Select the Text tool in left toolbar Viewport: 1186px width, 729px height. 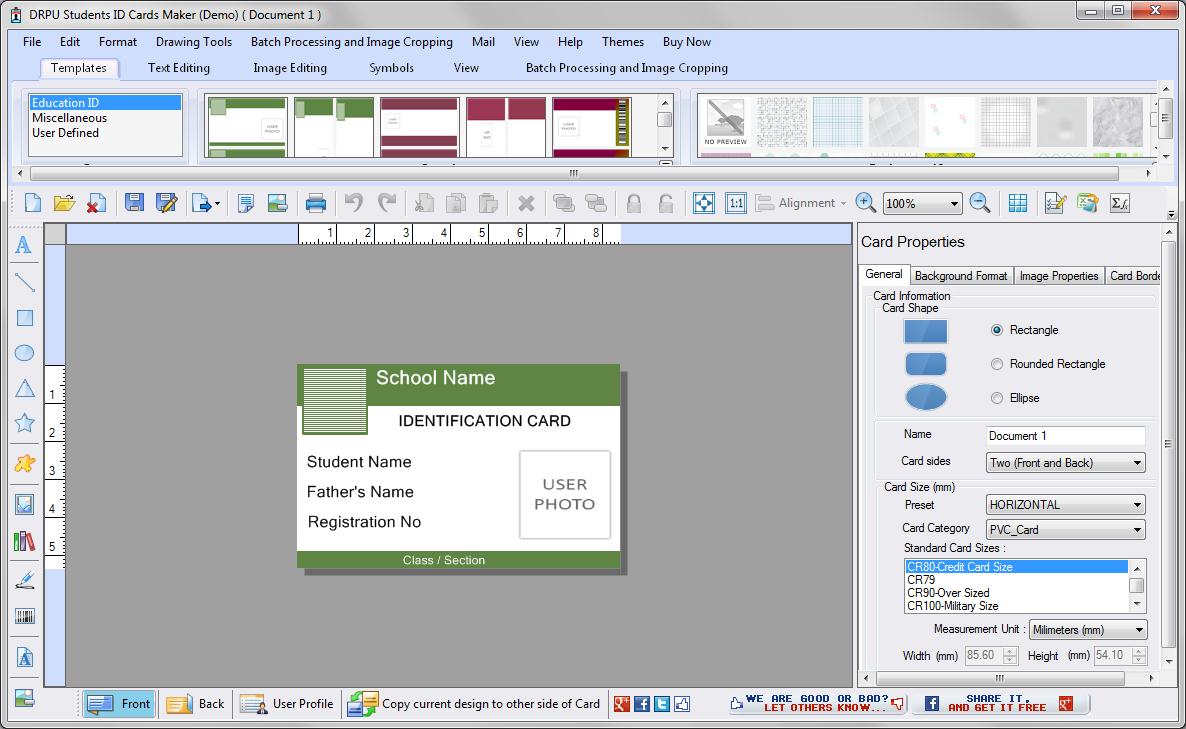24,245
